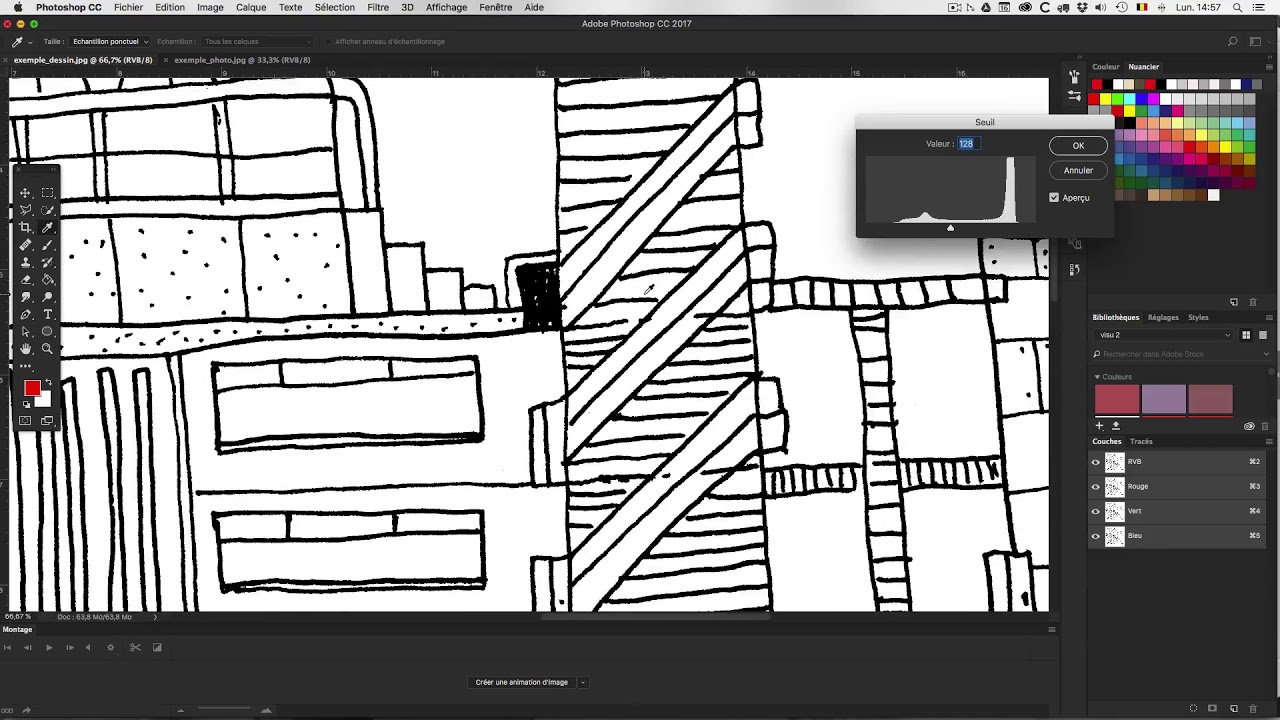Select the Polygonal Lasso tool

(x=25, y=210)
